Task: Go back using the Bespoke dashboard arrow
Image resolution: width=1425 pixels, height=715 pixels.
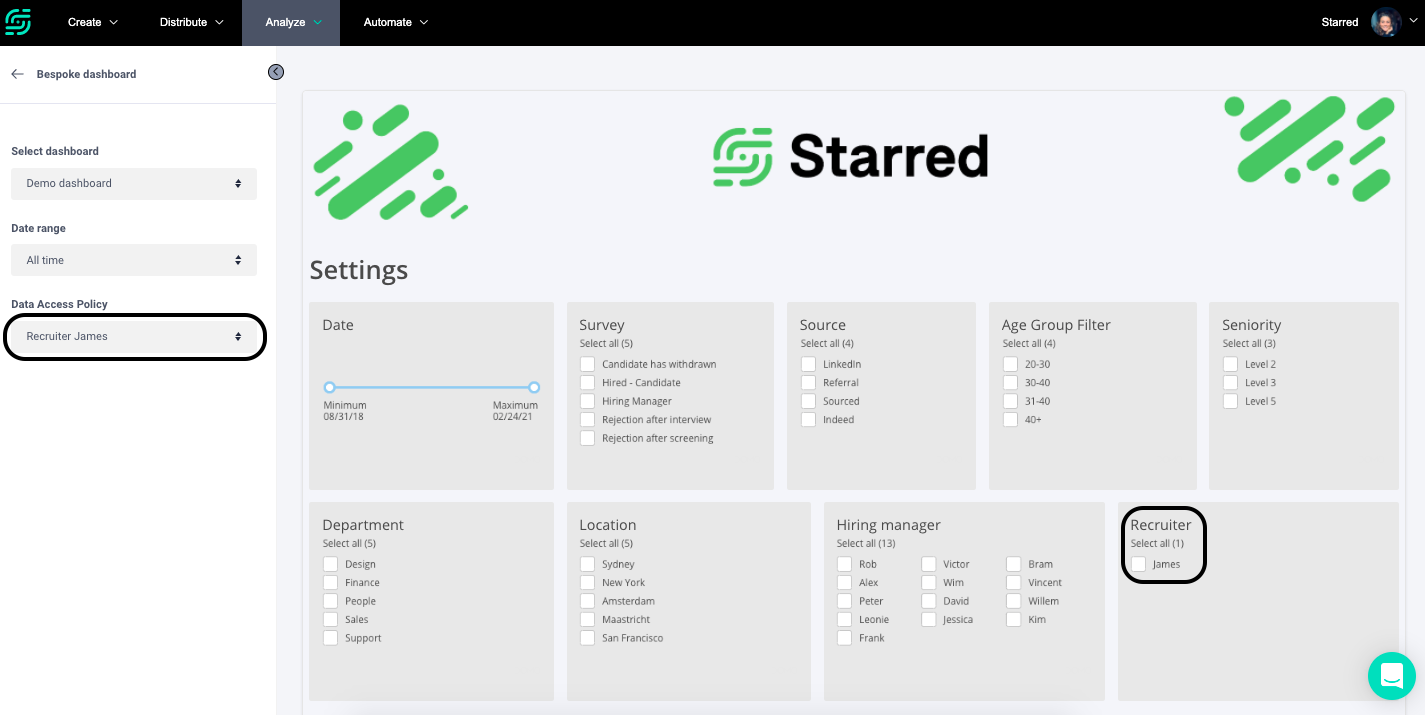Action: point(17,74)
